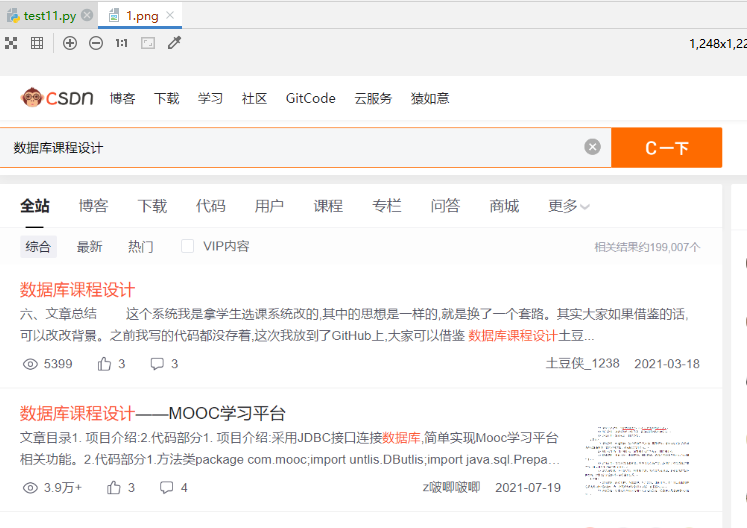Viewport: 747px width, 528px height.
Task: Sort results by 热门
Action: [141, 246]
